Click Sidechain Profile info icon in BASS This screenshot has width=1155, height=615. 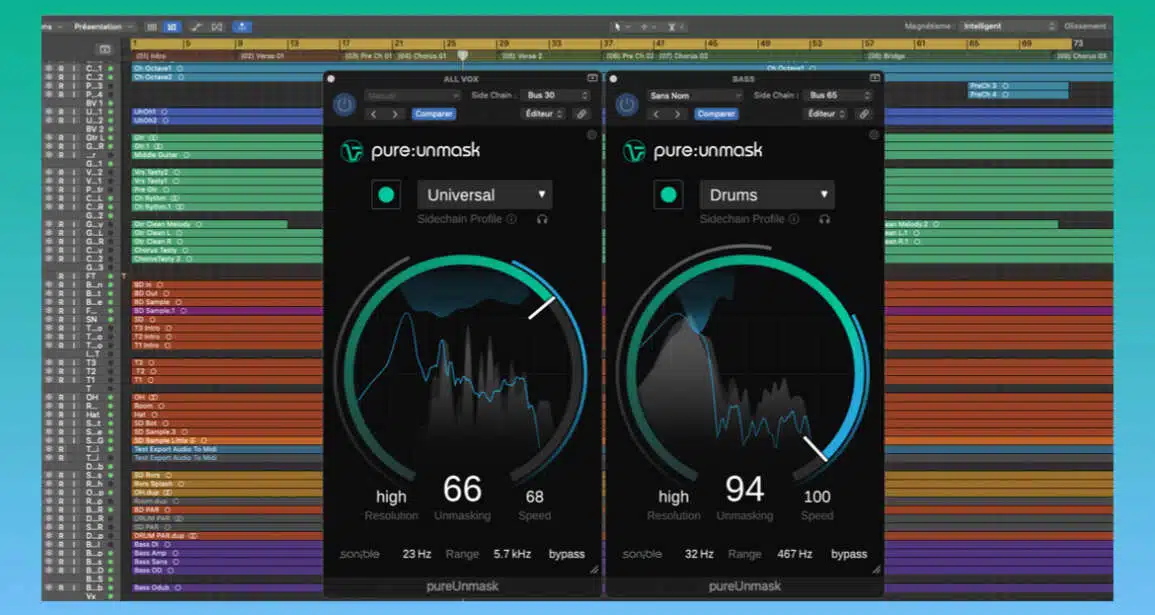pyautogui.click(x=794, y=219)
